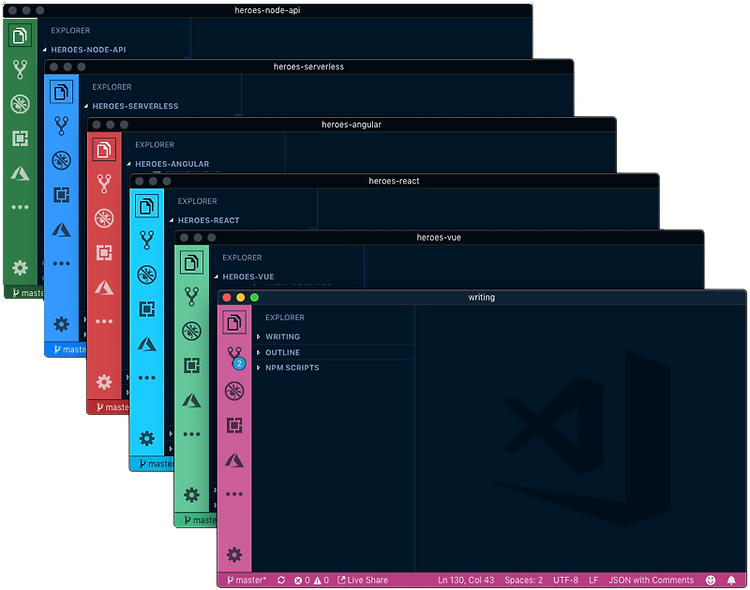750x590 pixels.
Task: Open notifications bell in status bar
Action: pyautogui.click(x=731, y=580)
